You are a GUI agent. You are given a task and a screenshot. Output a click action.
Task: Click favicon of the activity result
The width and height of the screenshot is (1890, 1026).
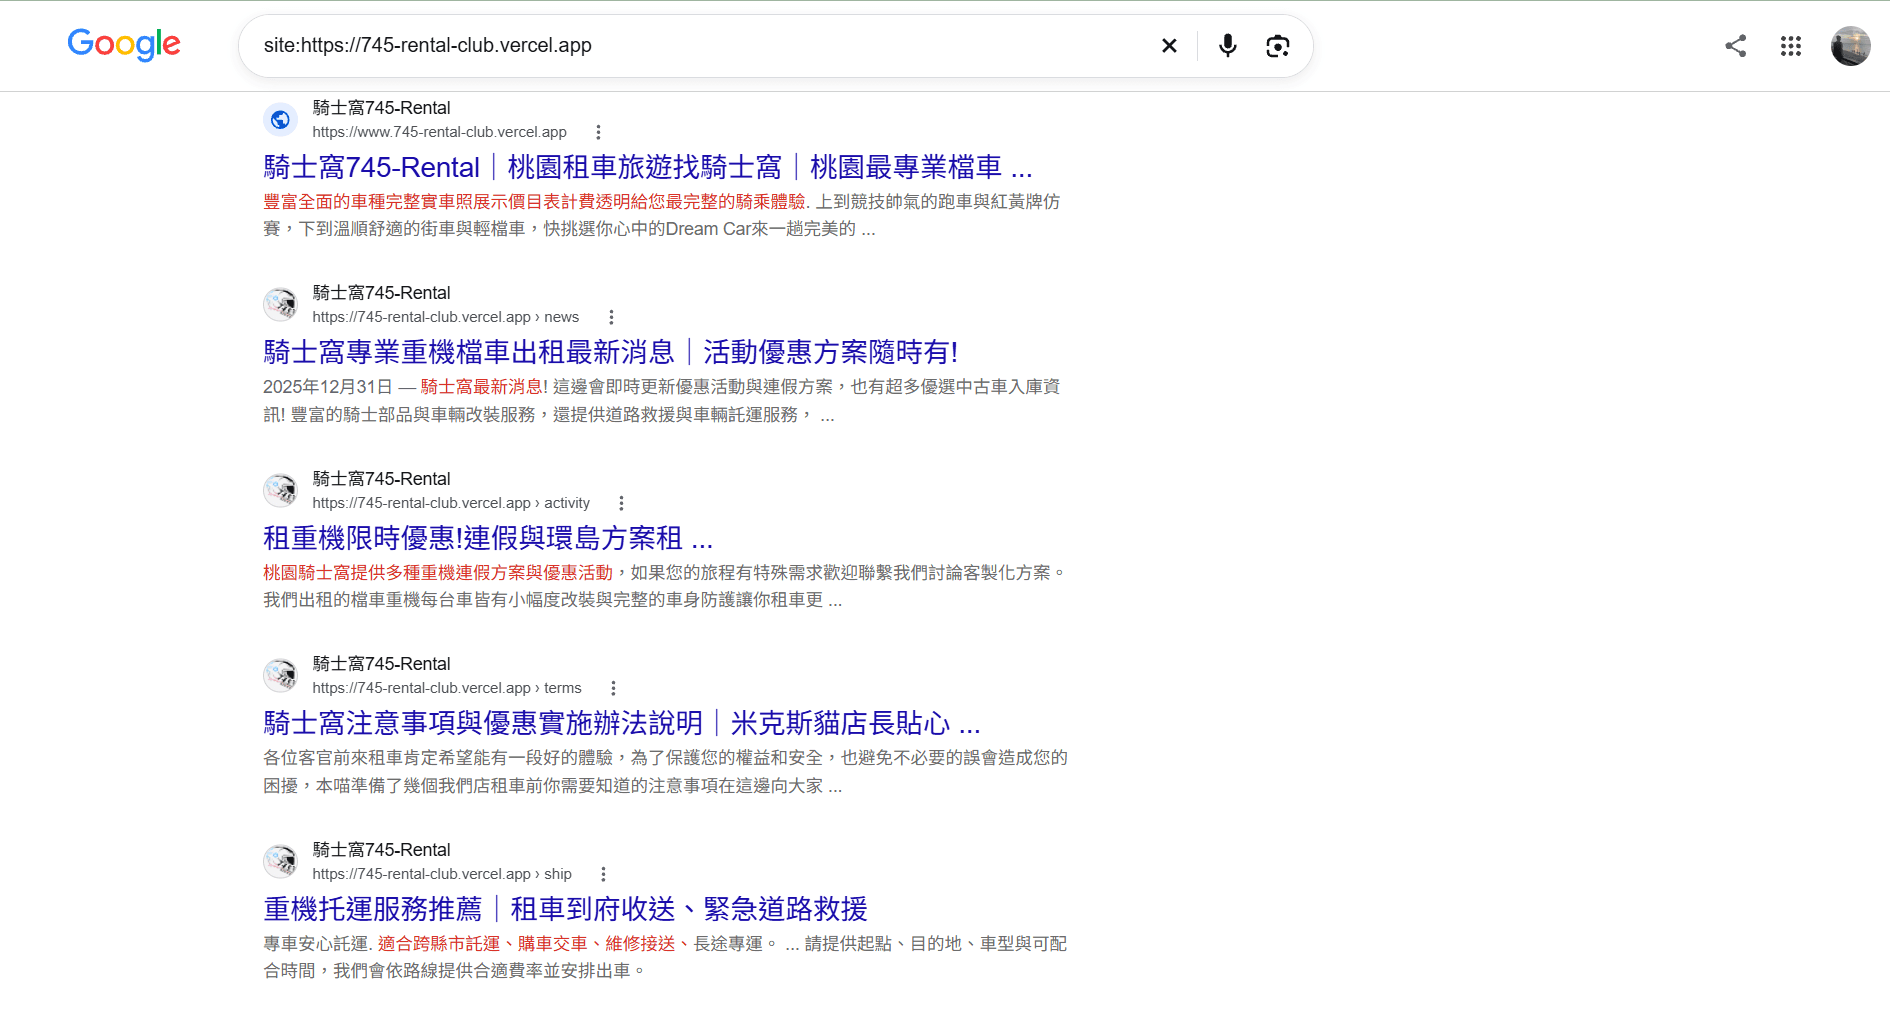click(281, 491)
